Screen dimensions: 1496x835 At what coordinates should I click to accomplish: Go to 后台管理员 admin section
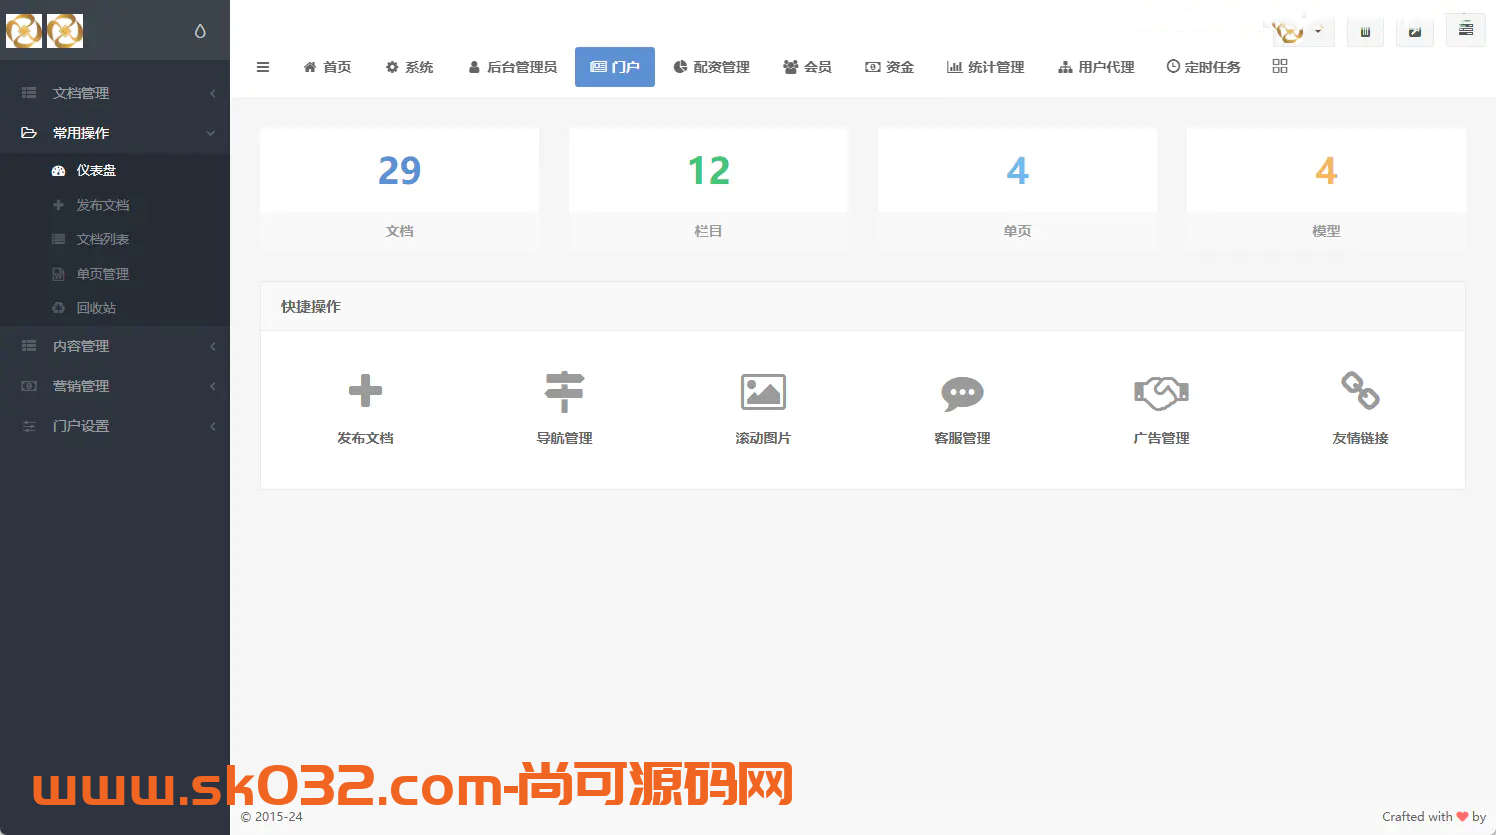513,67
